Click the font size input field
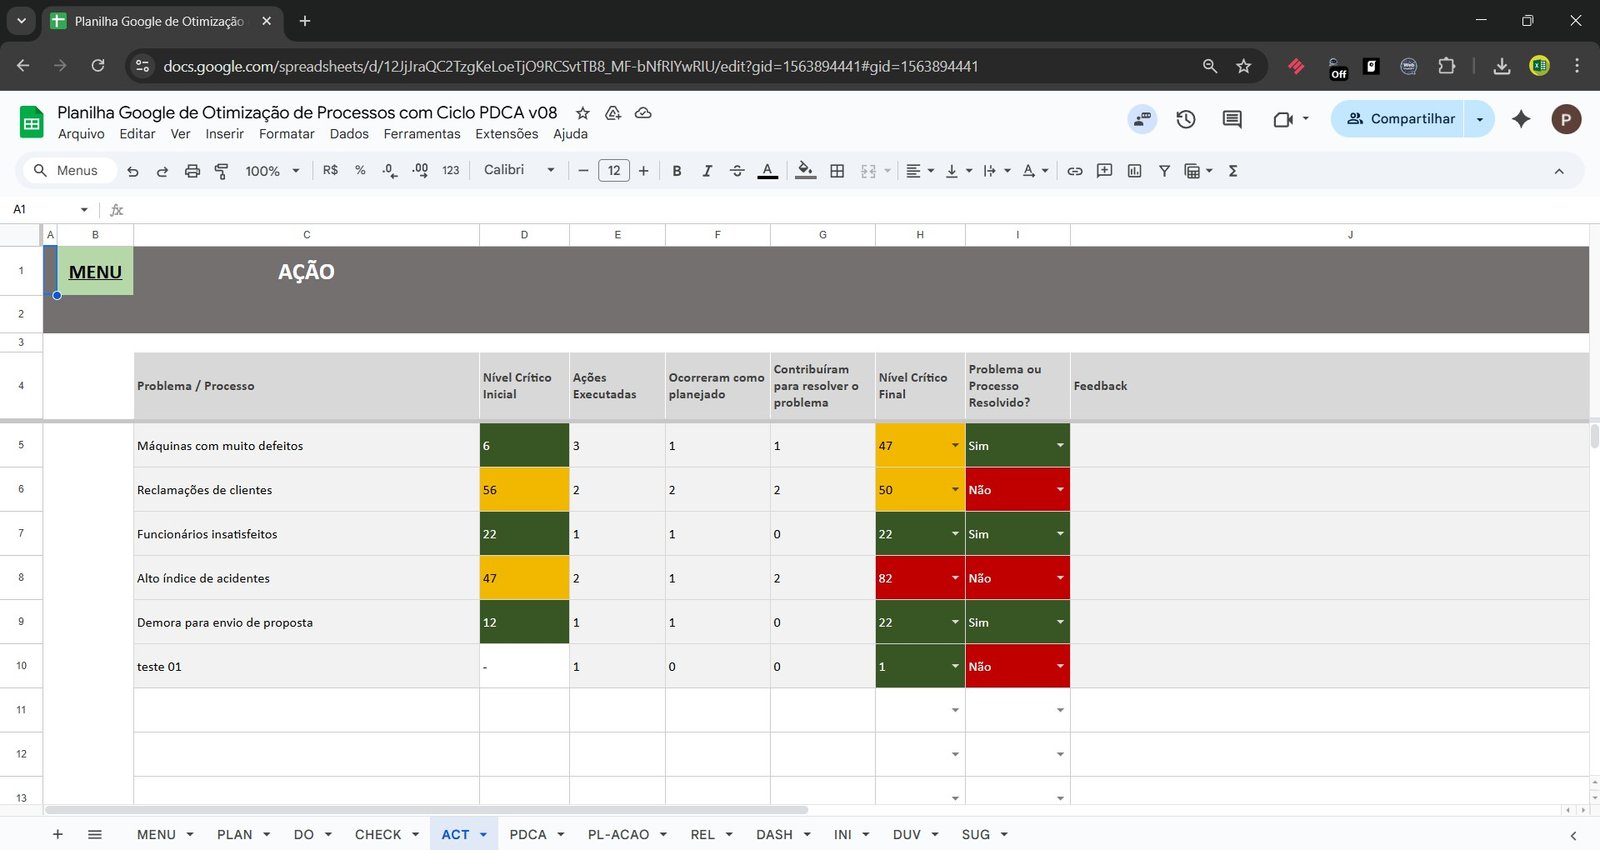This screenshot has height=850, width=1600. [614, 171]
